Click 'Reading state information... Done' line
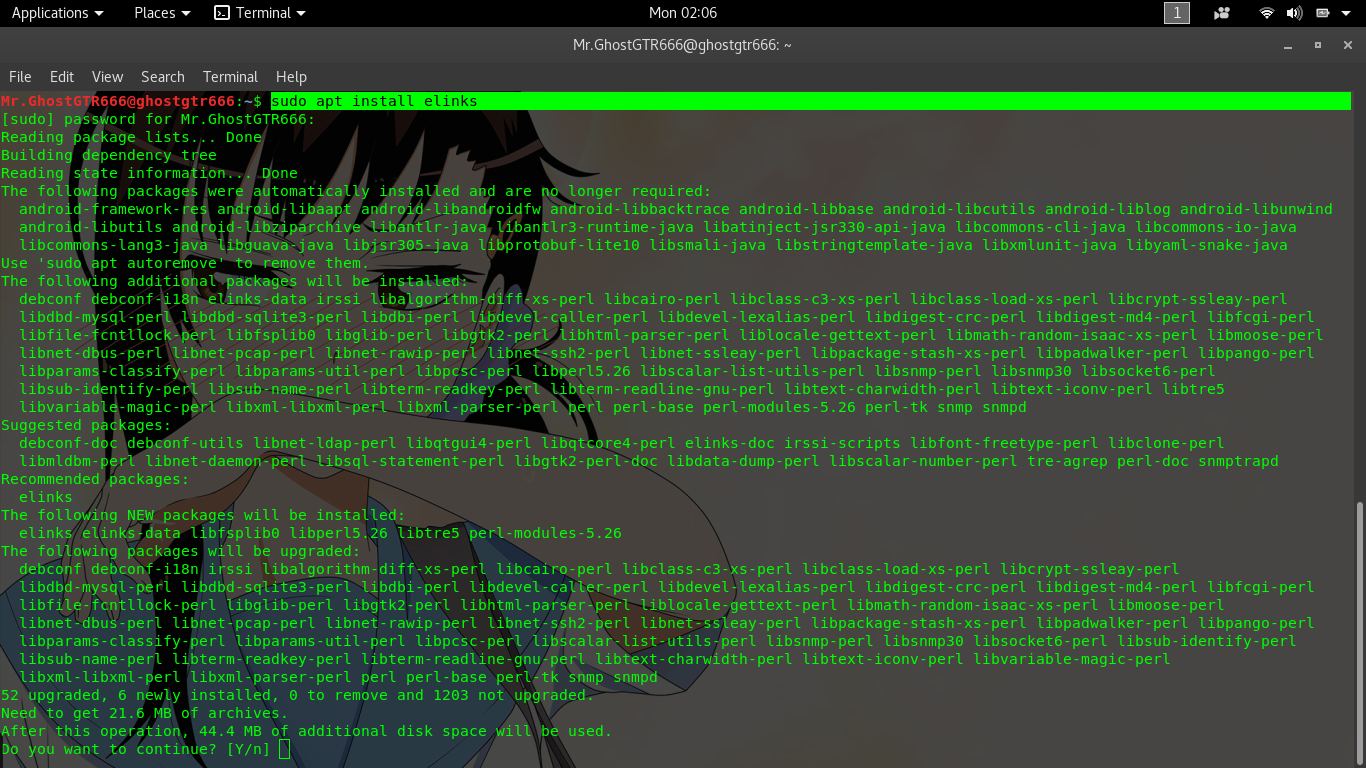The image size is (1366, 768). pyautogui.click(x=149, y=173)
